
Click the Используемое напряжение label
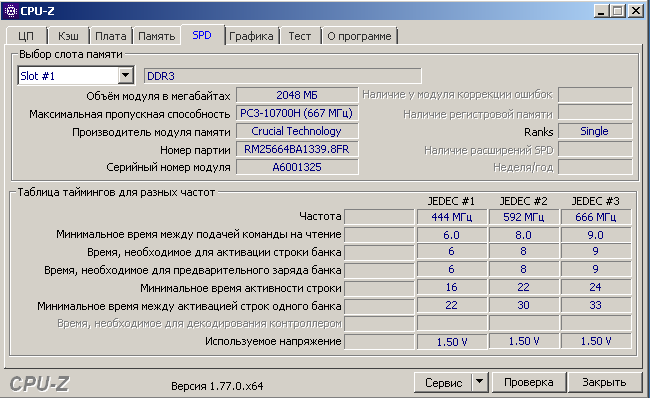[x=273, y=341]
